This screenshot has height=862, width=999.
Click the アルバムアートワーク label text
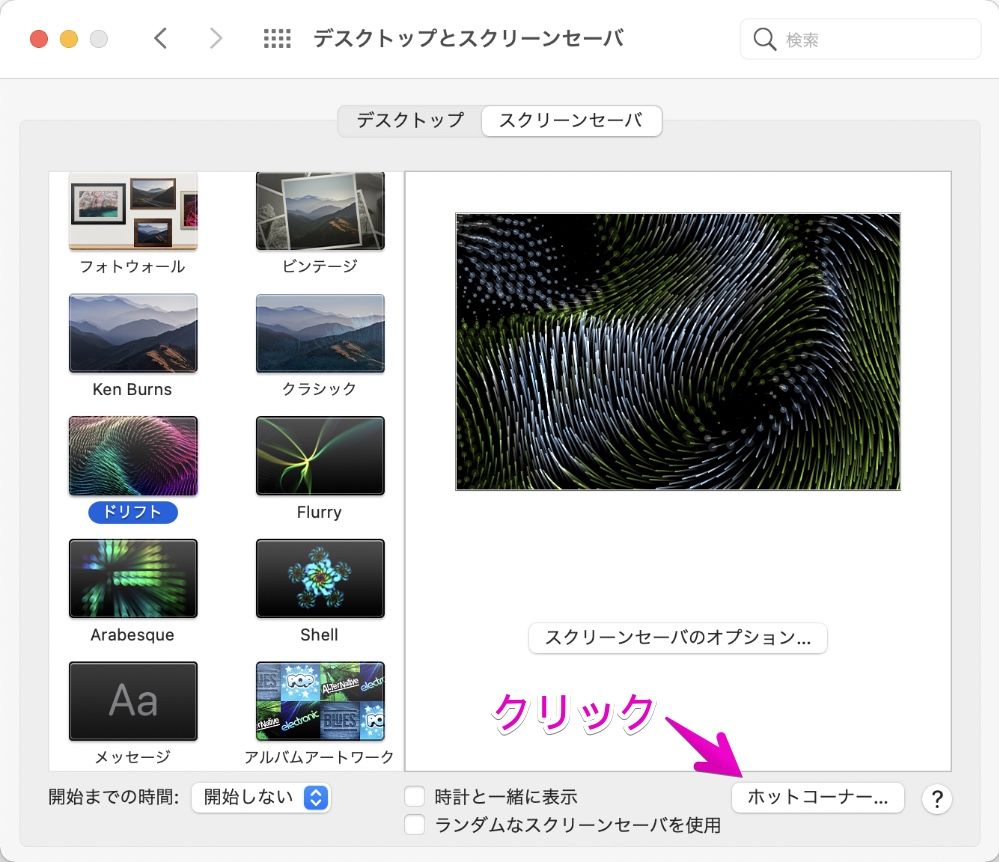319,757
